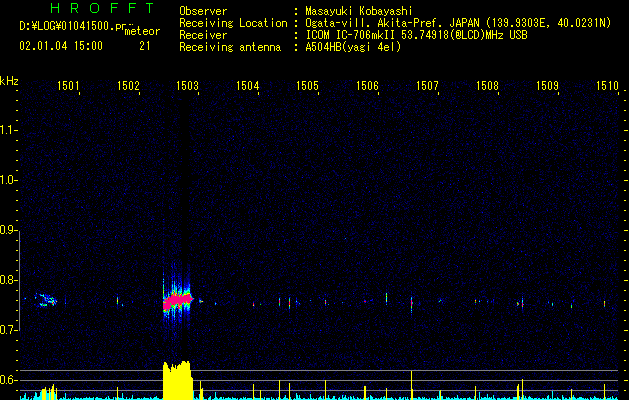Click the 1502 time axis marker
629x400 pixels.
(x=128, y=85)
